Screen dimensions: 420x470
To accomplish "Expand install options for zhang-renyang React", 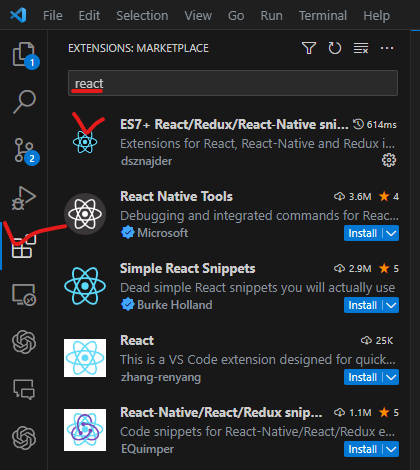I will 391,377.
